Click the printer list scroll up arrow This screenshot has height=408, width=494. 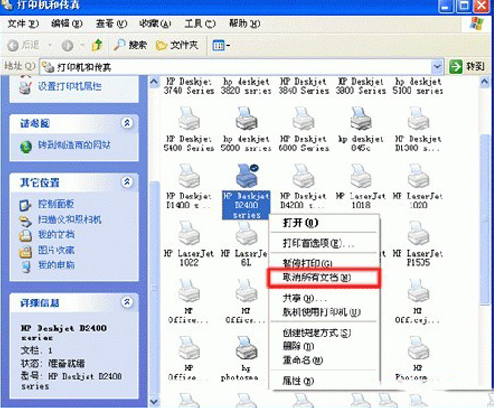pos(485,82)
